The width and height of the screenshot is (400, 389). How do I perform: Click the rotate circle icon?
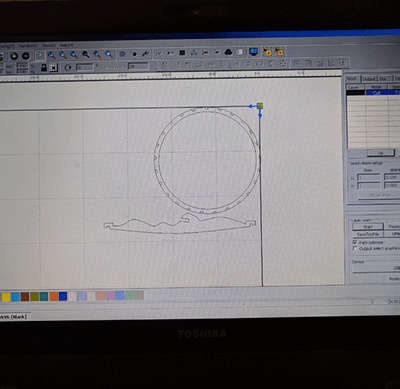[68, 67]
